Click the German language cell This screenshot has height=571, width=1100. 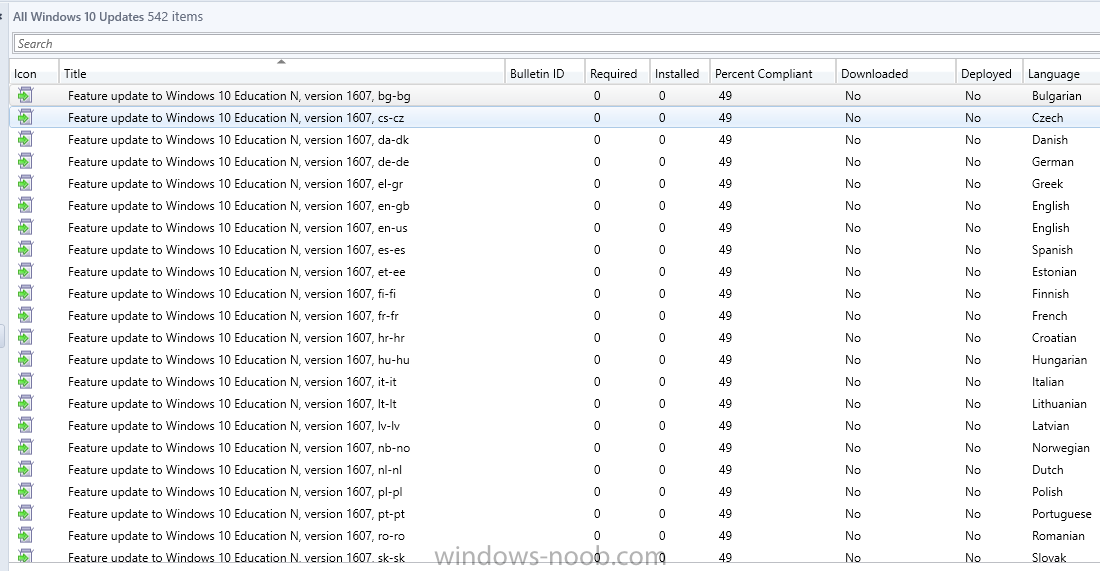[x=1052, y=161]
